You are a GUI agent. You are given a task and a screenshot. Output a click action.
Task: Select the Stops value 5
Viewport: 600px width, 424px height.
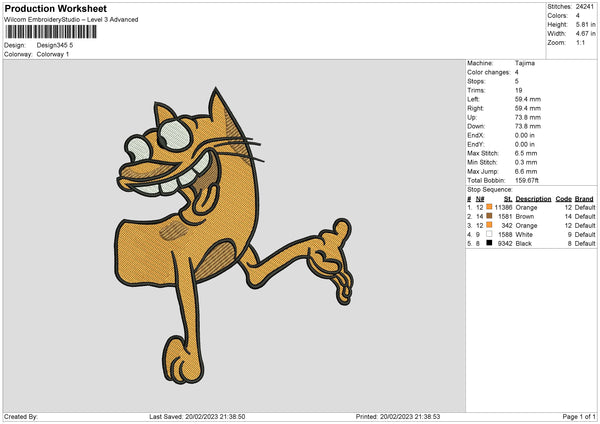pos(517,82)
